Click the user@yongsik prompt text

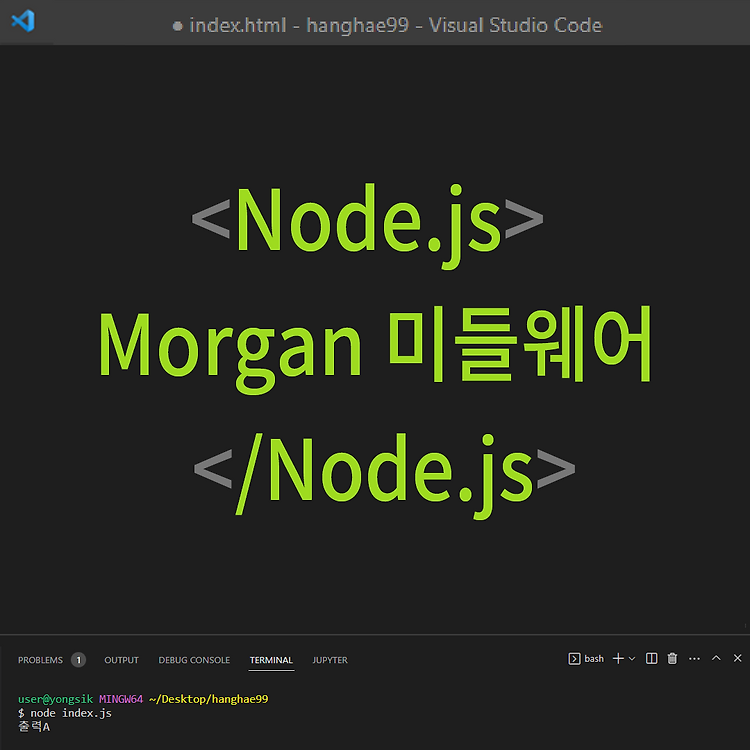[x=55, y=699]
